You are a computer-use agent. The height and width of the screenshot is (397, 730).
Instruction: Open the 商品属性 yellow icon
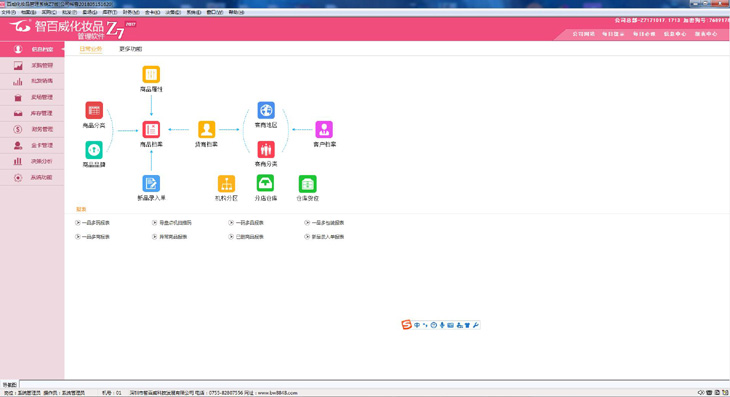[151, 74]
